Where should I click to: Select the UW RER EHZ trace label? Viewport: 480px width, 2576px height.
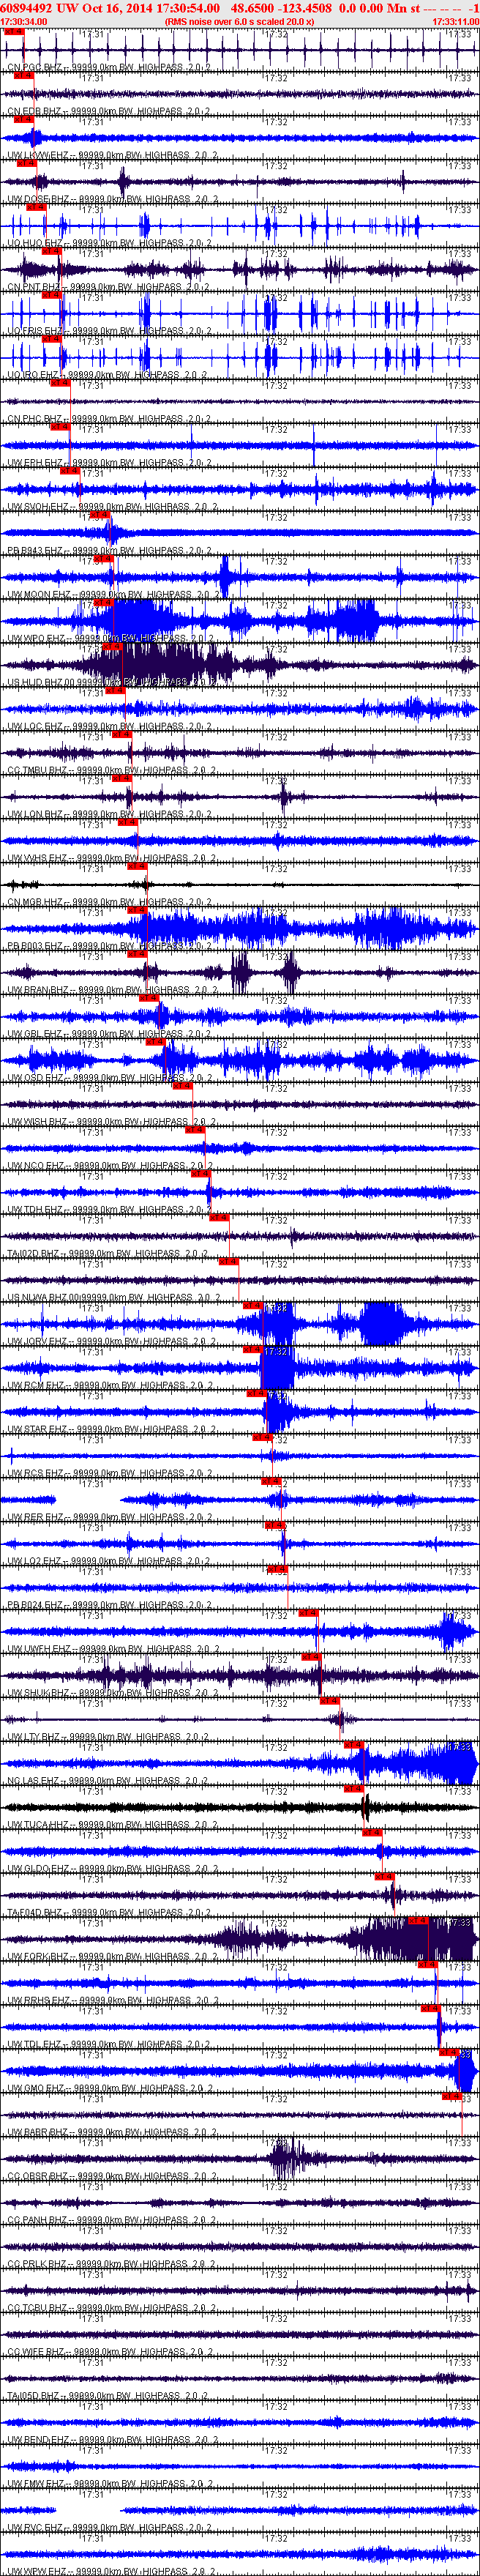[110, 1518]
